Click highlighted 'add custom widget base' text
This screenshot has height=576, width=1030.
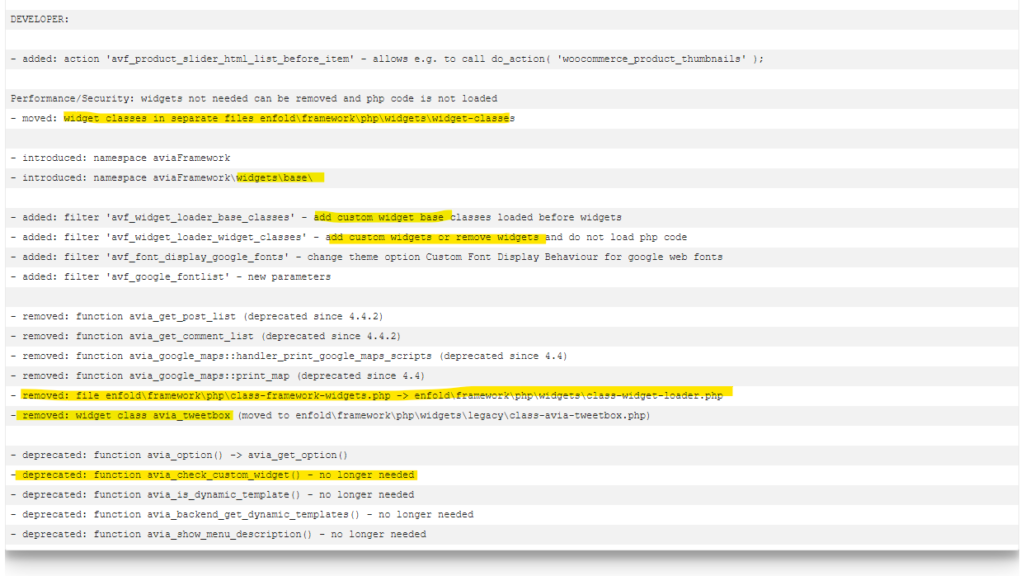coord(381,217)
